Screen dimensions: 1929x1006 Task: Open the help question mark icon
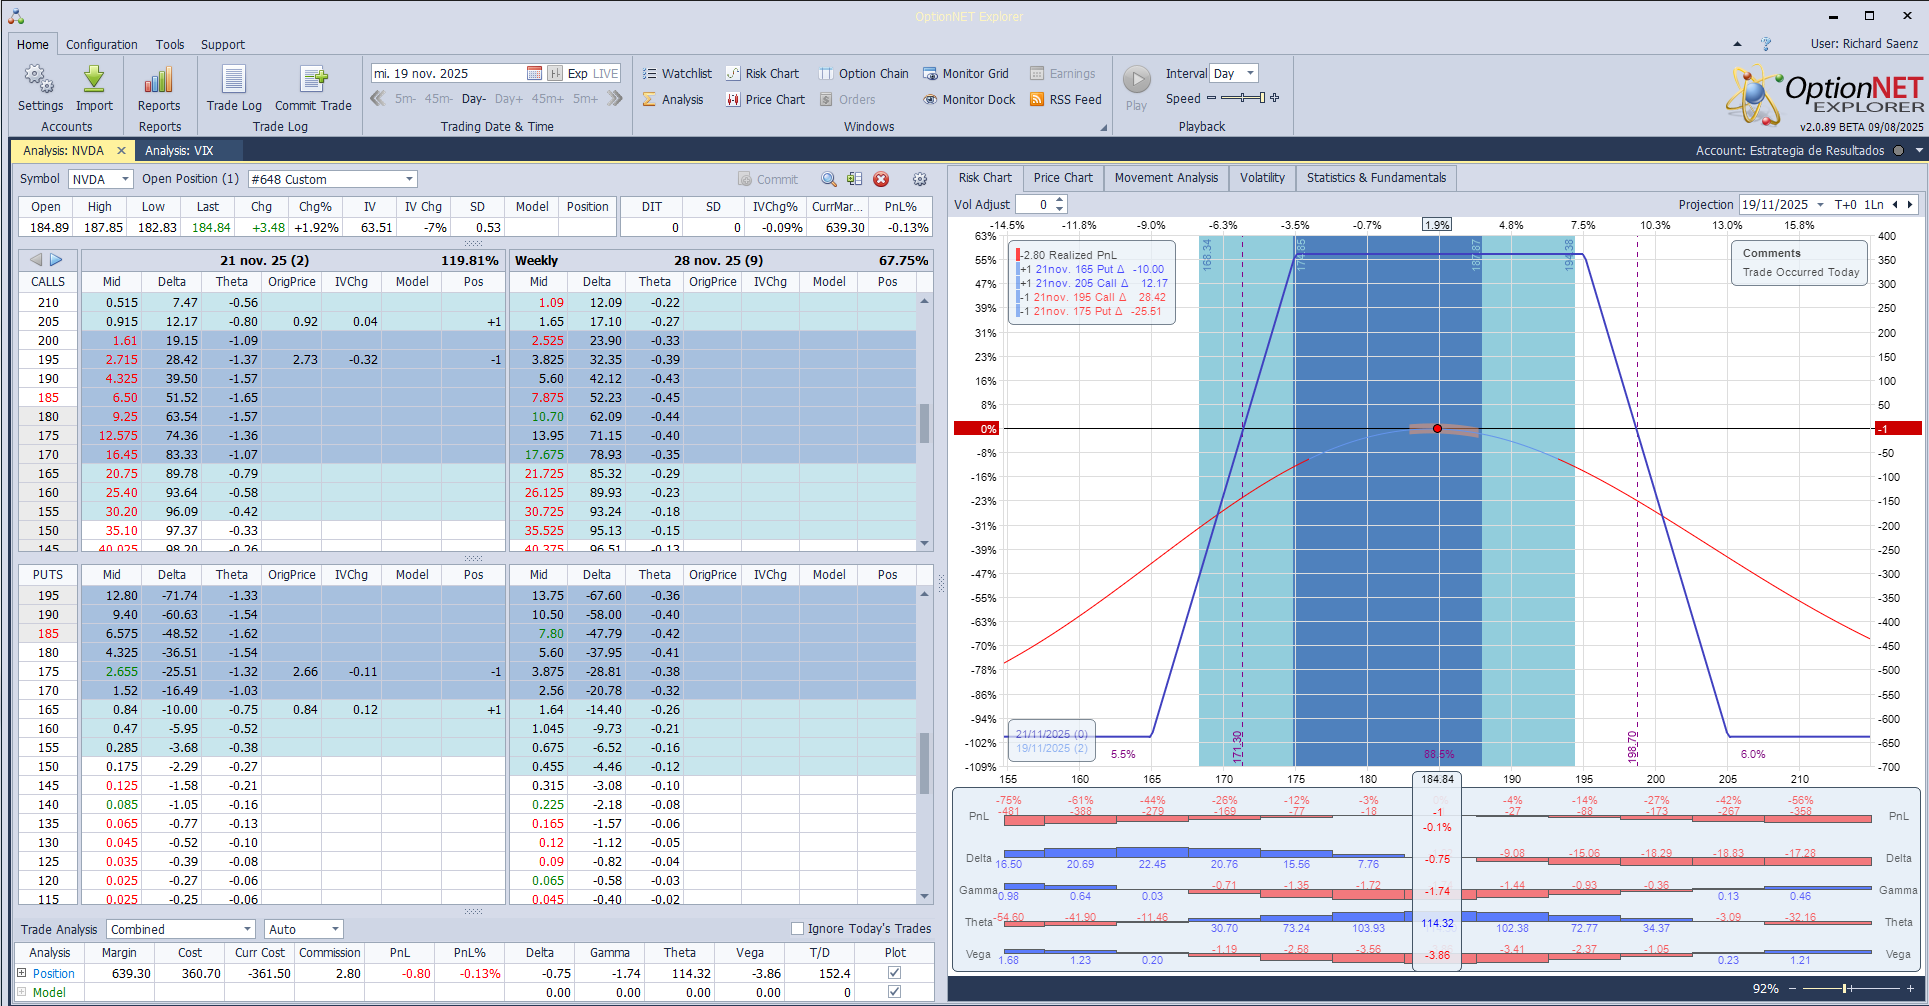click(x=1766, y=44)
